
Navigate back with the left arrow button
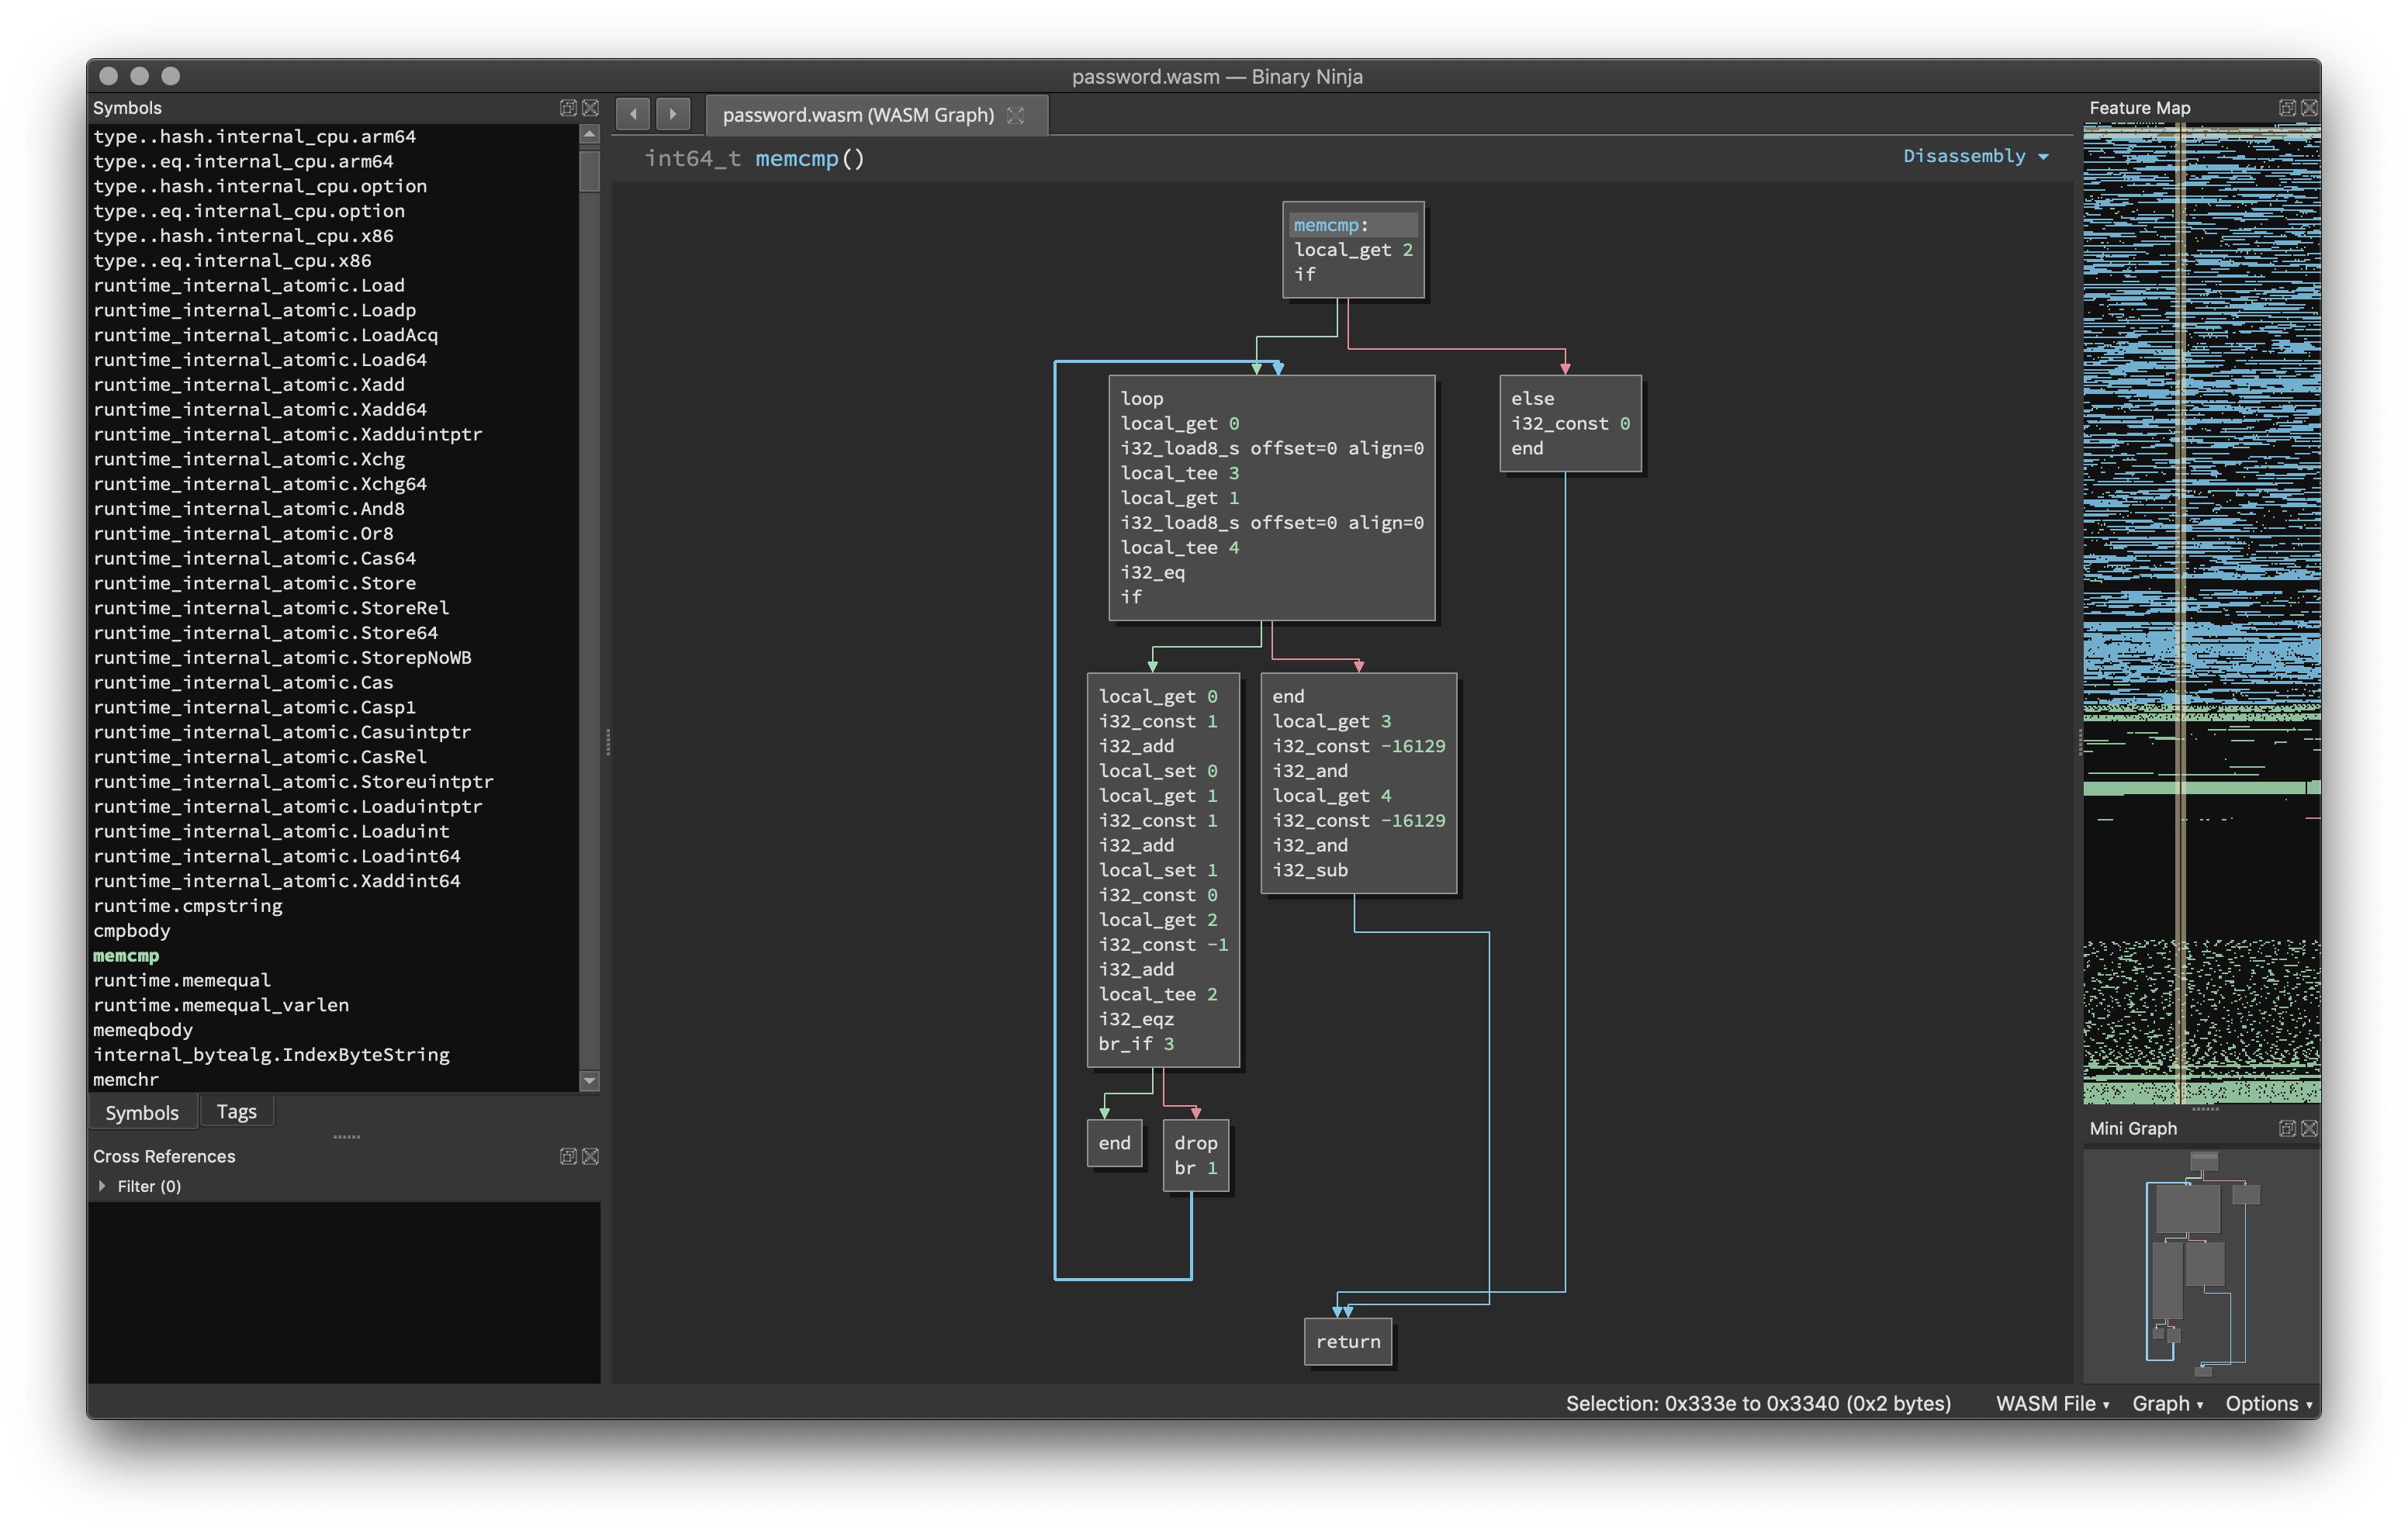[633, 114]
